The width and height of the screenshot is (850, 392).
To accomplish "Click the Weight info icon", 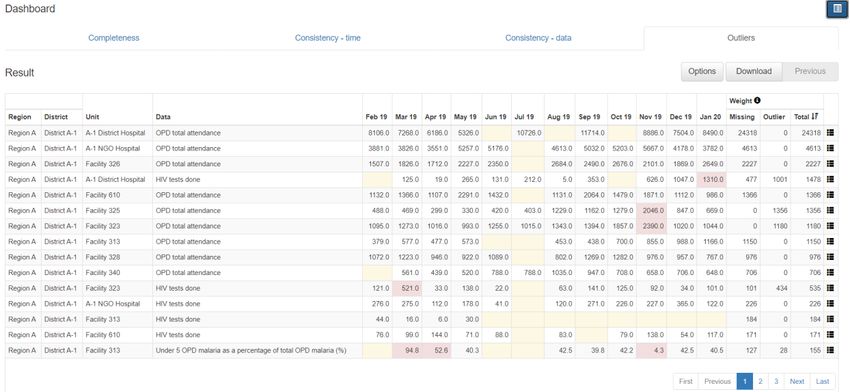I will [757, 100].
